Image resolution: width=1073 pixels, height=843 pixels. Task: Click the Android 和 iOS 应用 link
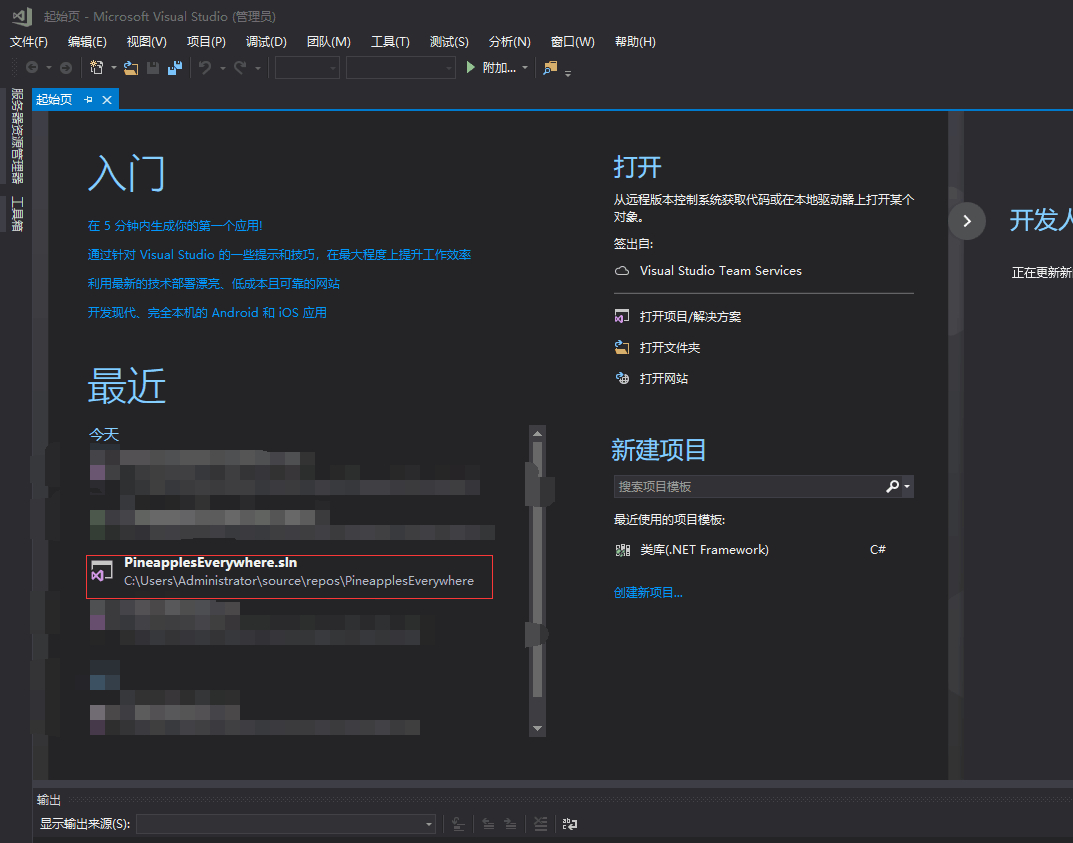(x=207, y=312)
